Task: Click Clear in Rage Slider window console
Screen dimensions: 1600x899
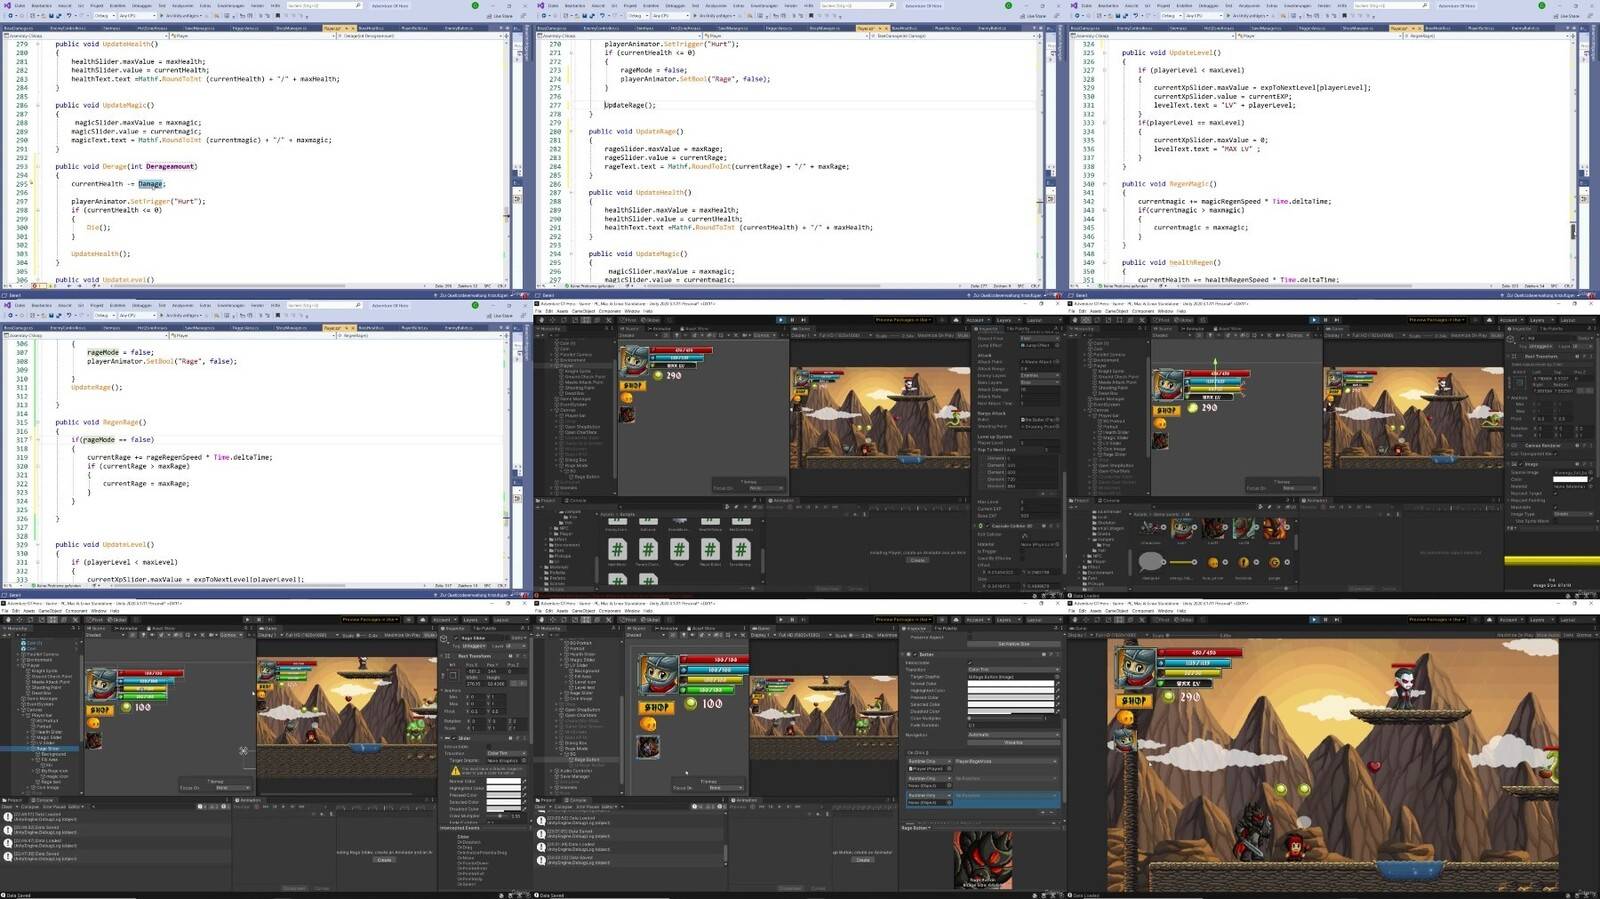Action: pyautogui.click(x=7, y=807)
